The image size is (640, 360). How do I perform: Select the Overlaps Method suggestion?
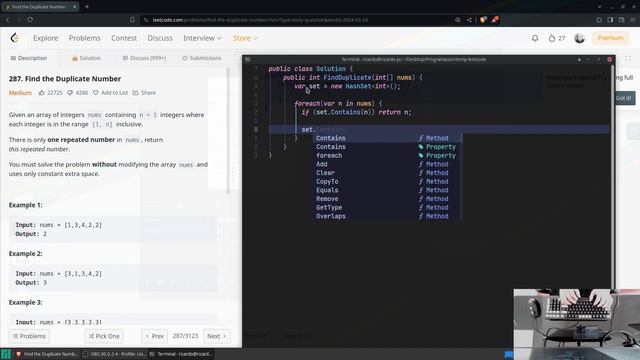tap(388, 216)
